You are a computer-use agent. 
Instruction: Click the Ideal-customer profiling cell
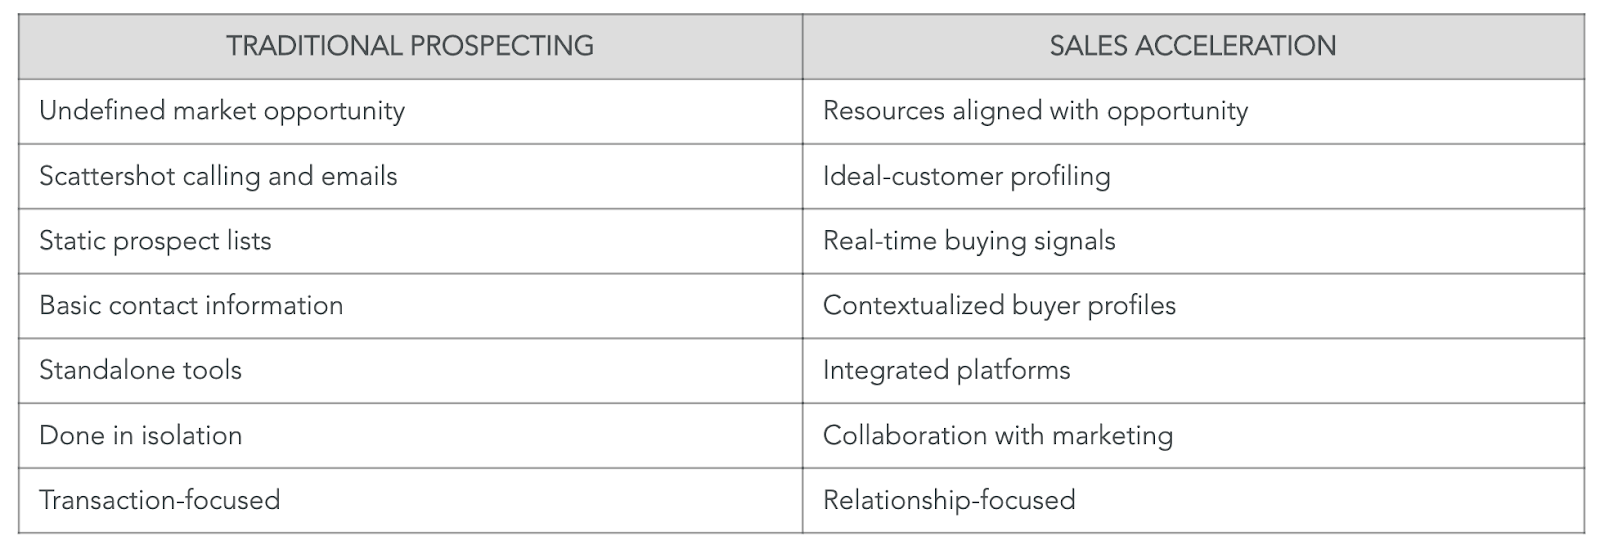[x=966, y=176]
